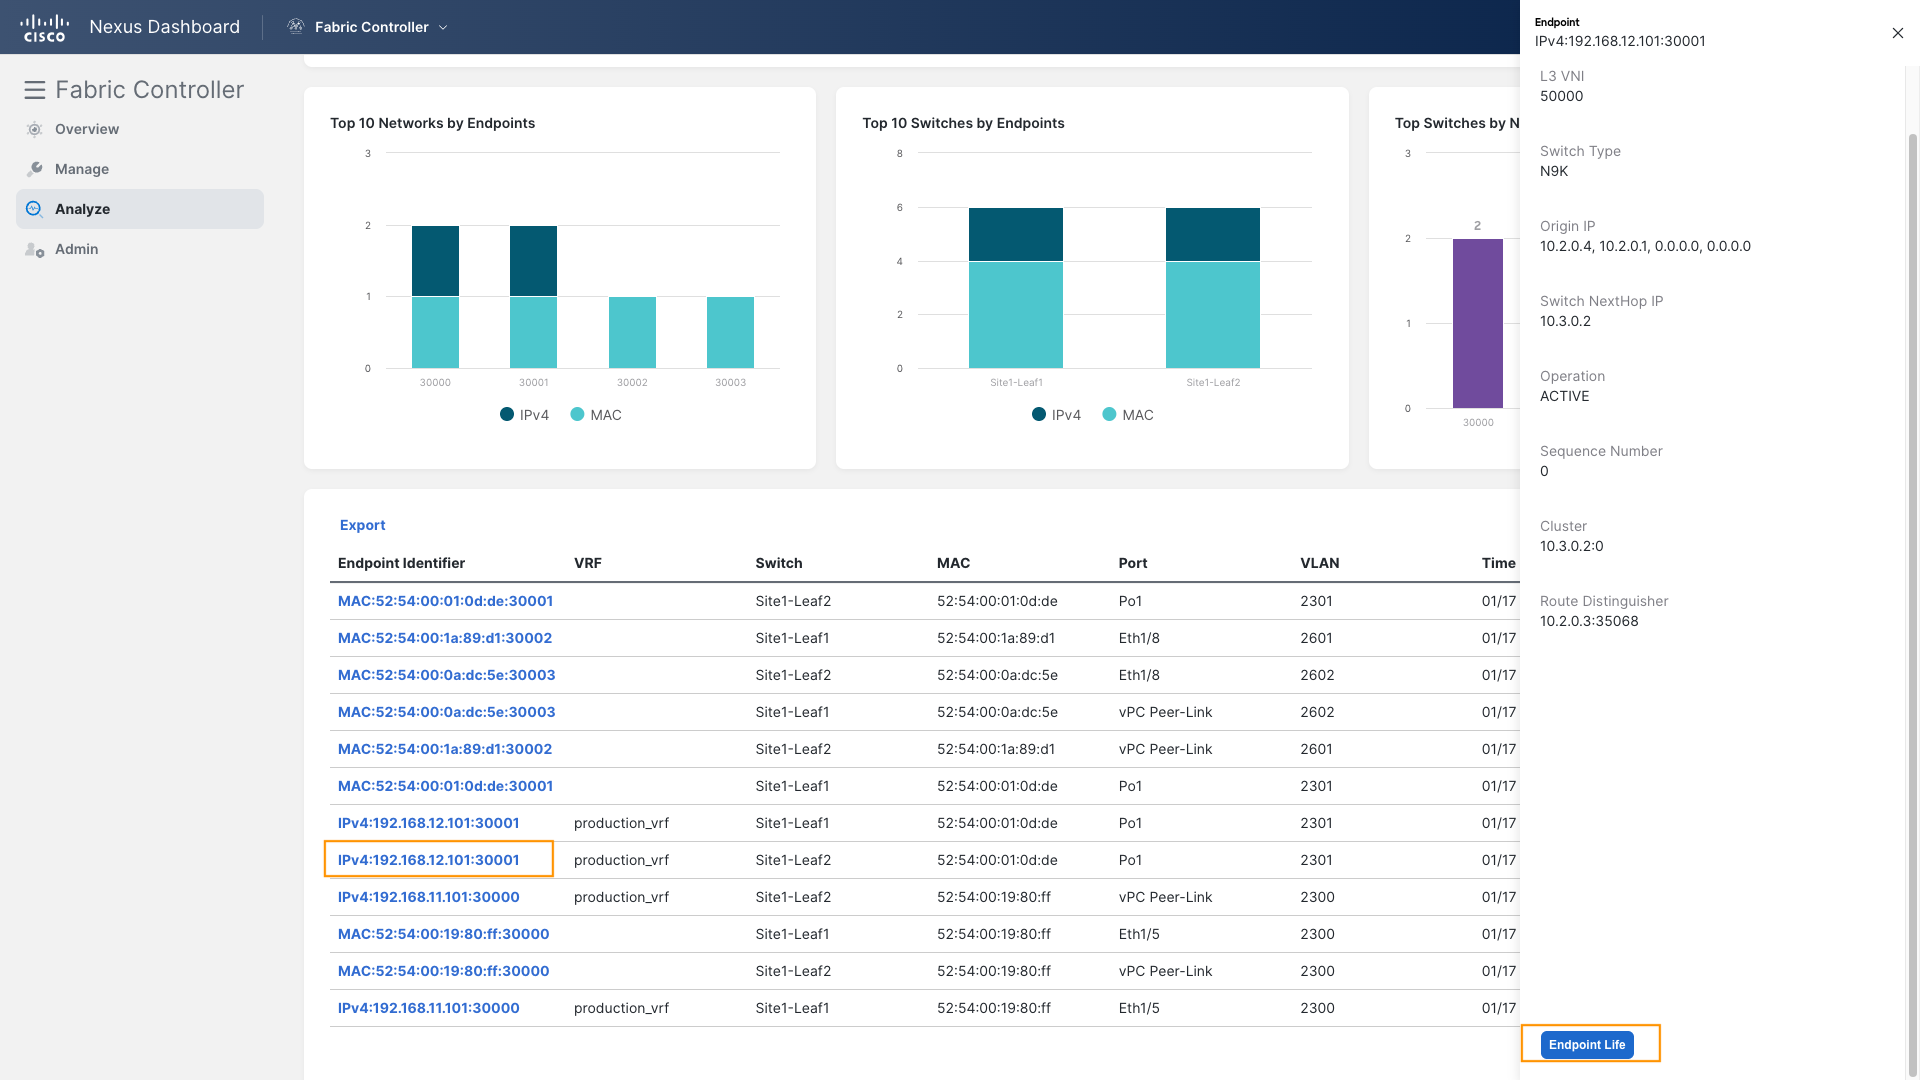Click the Endpoint Identifier column header
The image size is (1920, 1080).
click(x=401, y=563)
